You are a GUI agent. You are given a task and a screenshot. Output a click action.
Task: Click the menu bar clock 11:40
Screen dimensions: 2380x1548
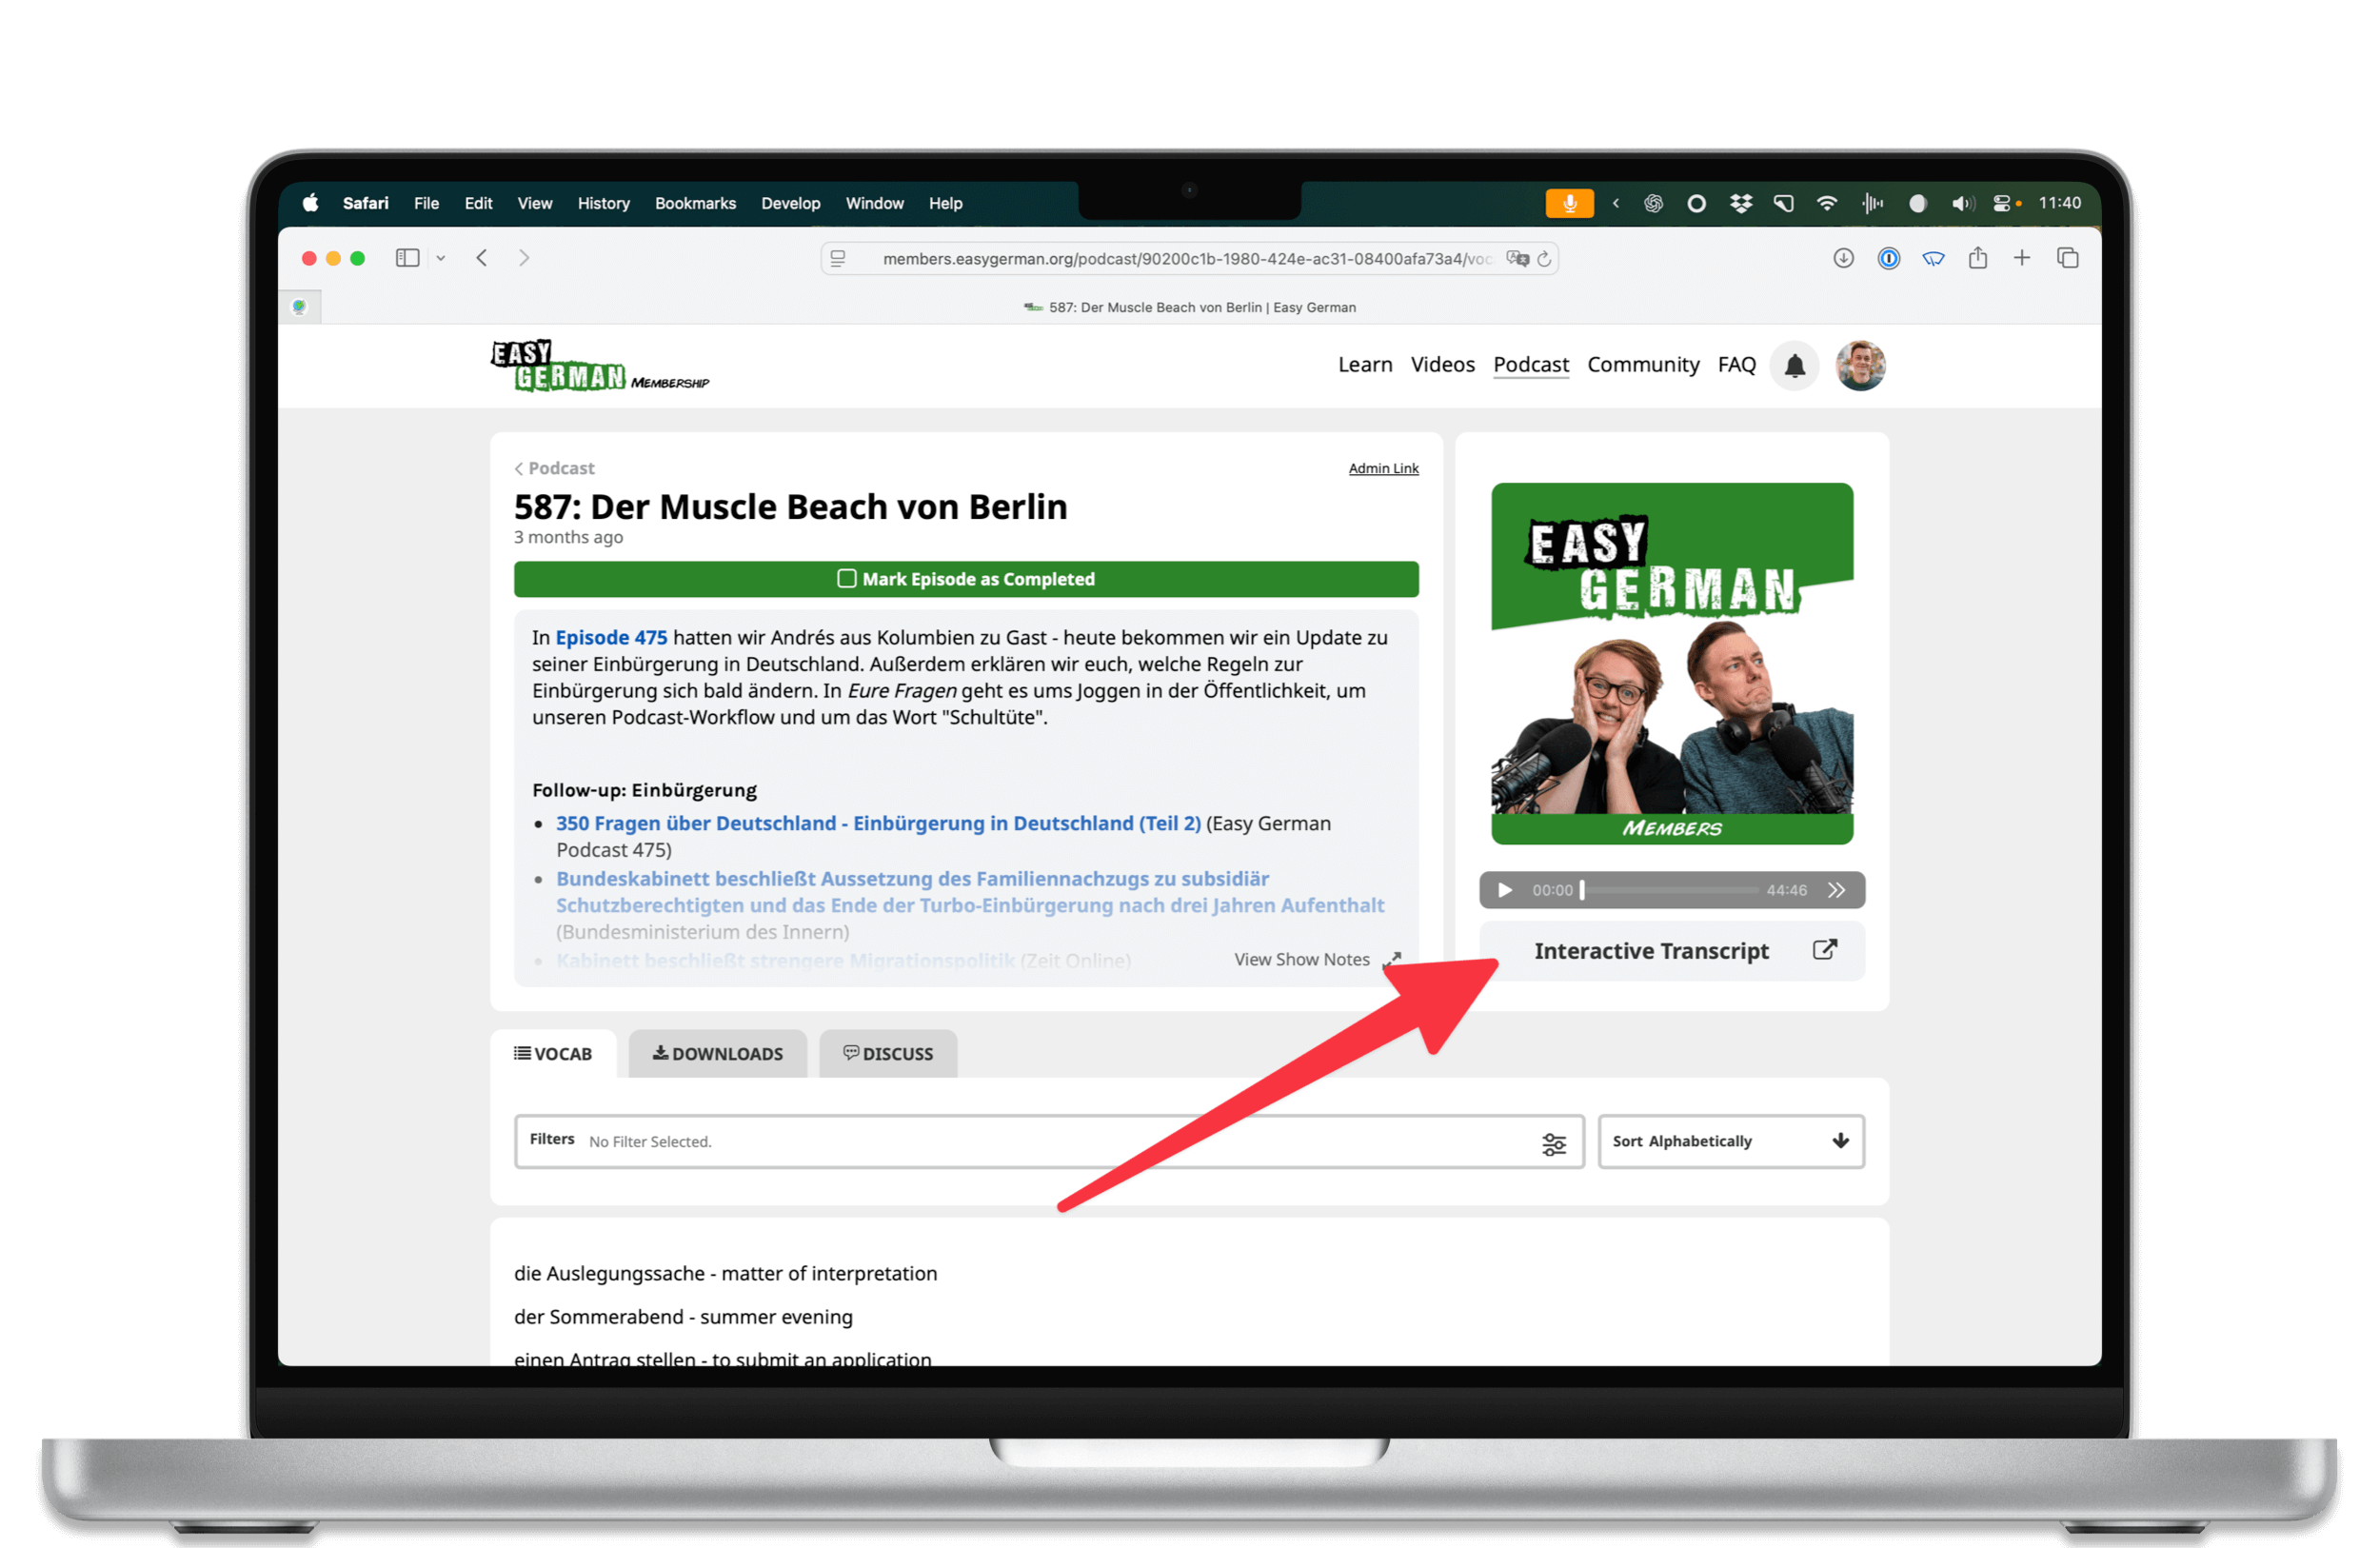pyautogui.click(x=2059, y=203)
